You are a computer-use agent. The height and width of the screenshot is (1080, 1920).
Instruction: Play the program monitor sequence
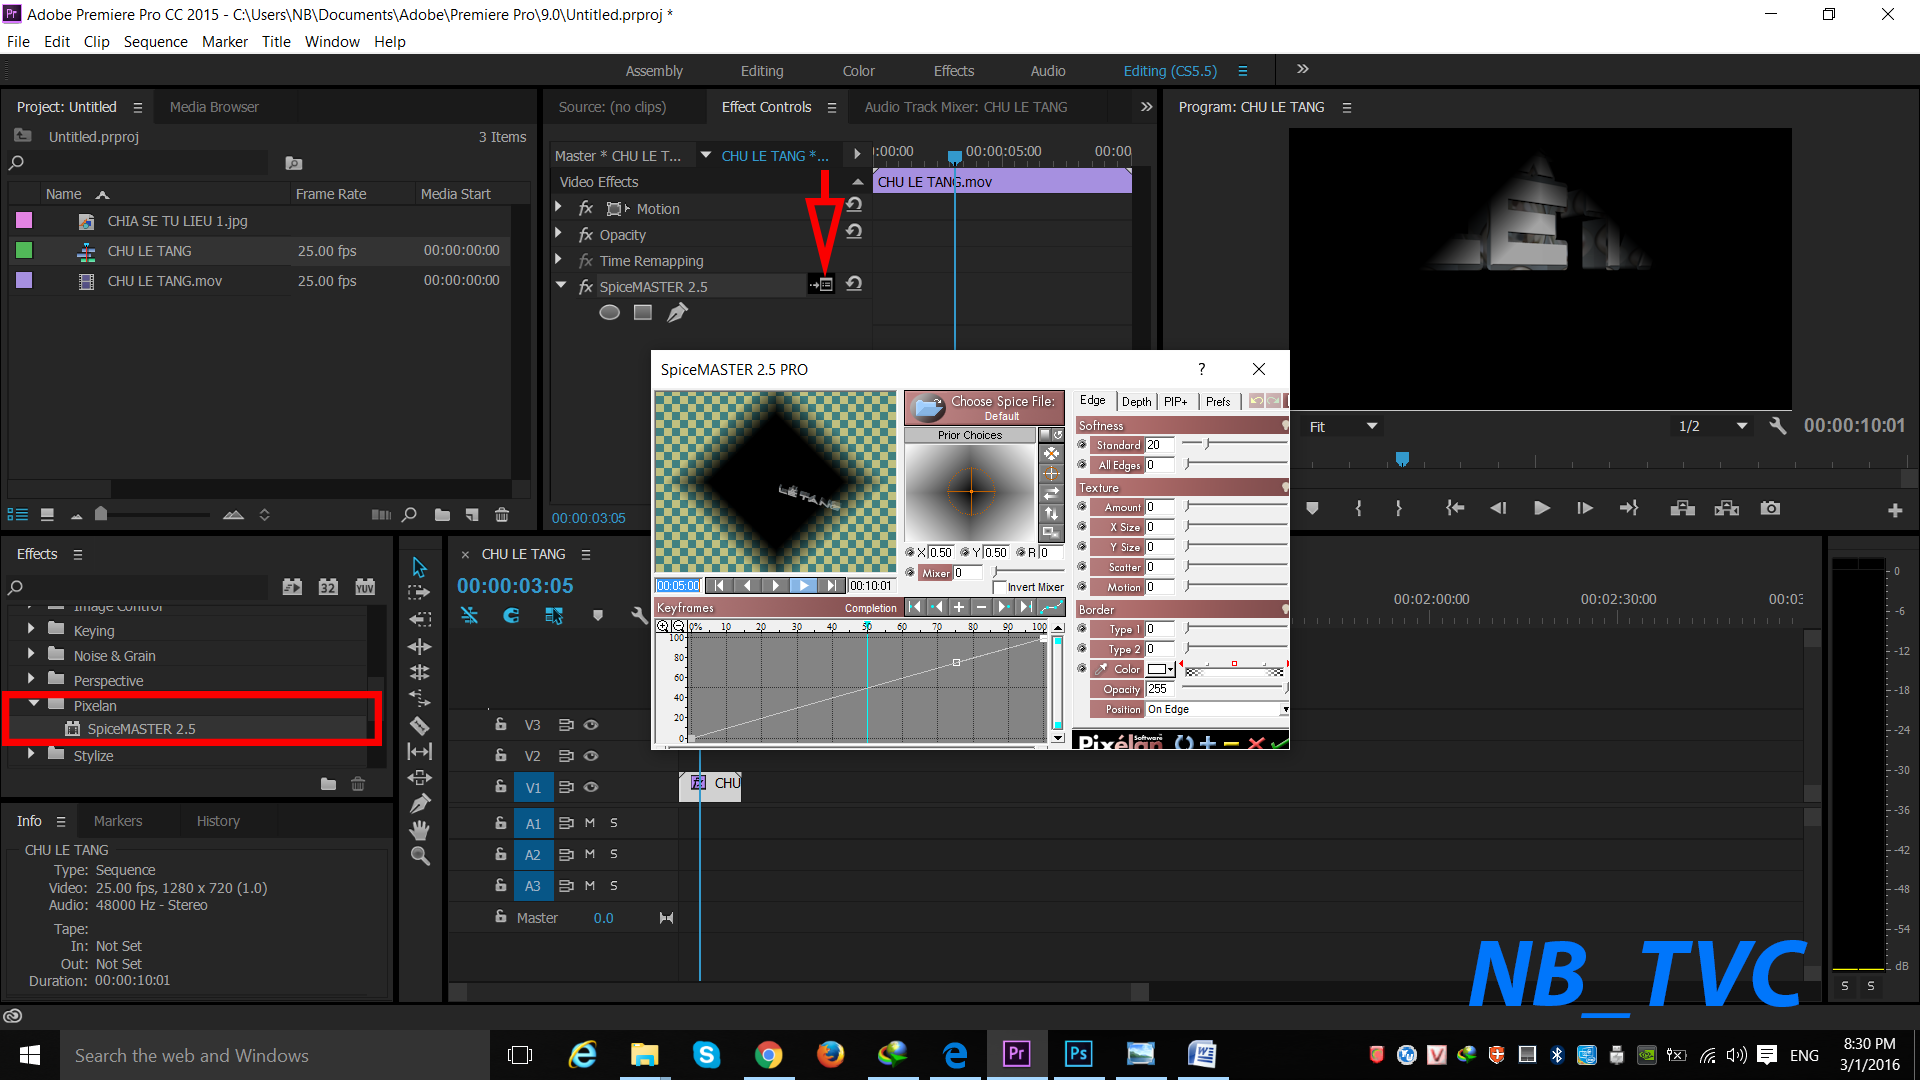point(1541,509)
